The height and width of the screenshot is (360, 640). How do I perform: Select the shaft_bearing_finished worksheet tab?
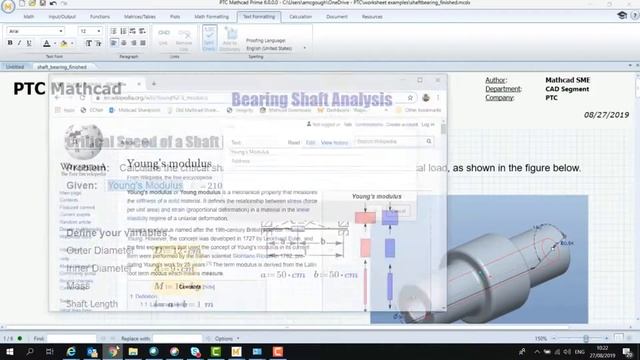[62, 67]
